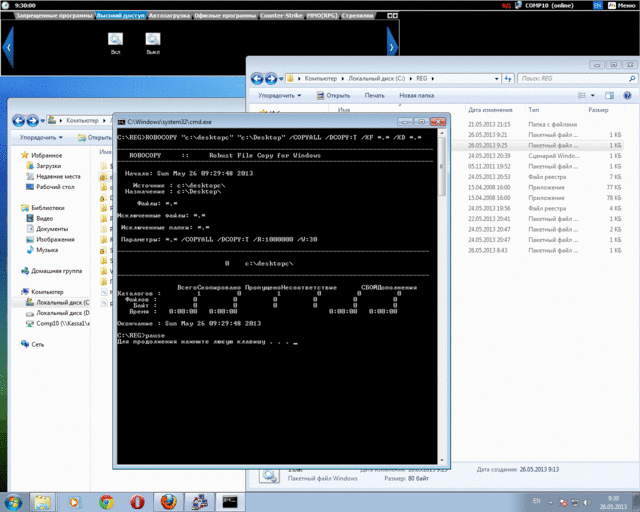Switch to 'MMO(RPG)' tab
The height and width of the screenshot is (512, 640).
(x=322, y=16)
